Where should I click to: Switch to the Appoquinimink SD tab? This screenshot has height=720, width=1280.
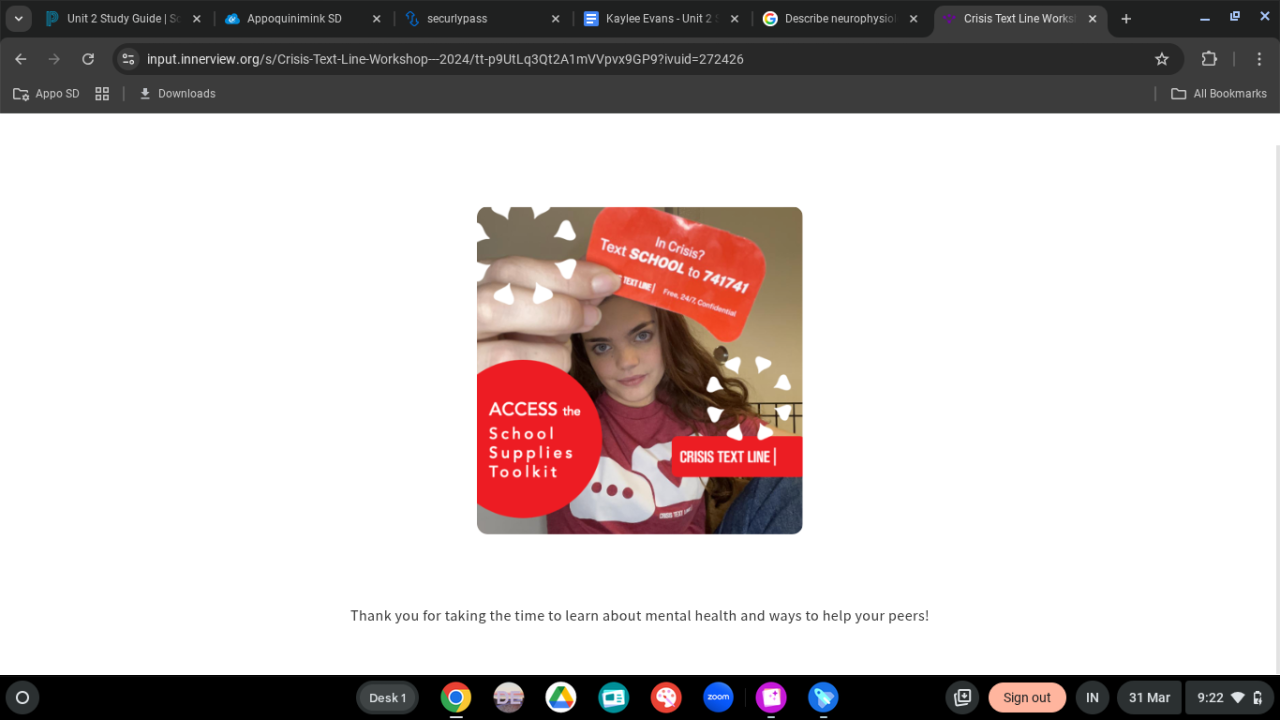click(303, 19)
